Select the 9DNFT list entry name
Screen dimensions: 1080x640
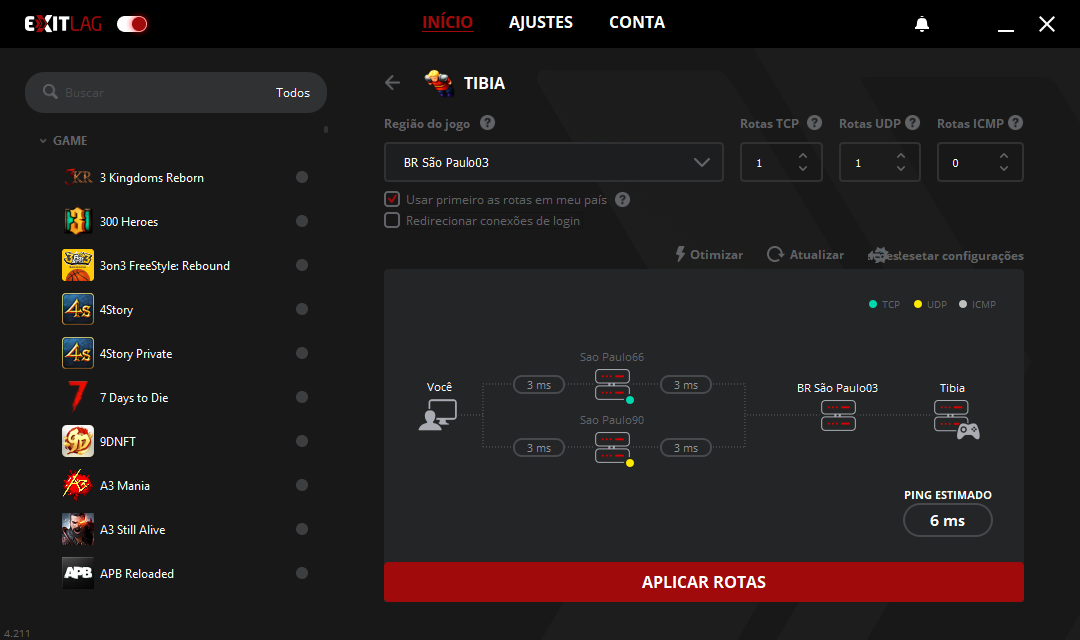pyautogui.click(x=118, y=441)
